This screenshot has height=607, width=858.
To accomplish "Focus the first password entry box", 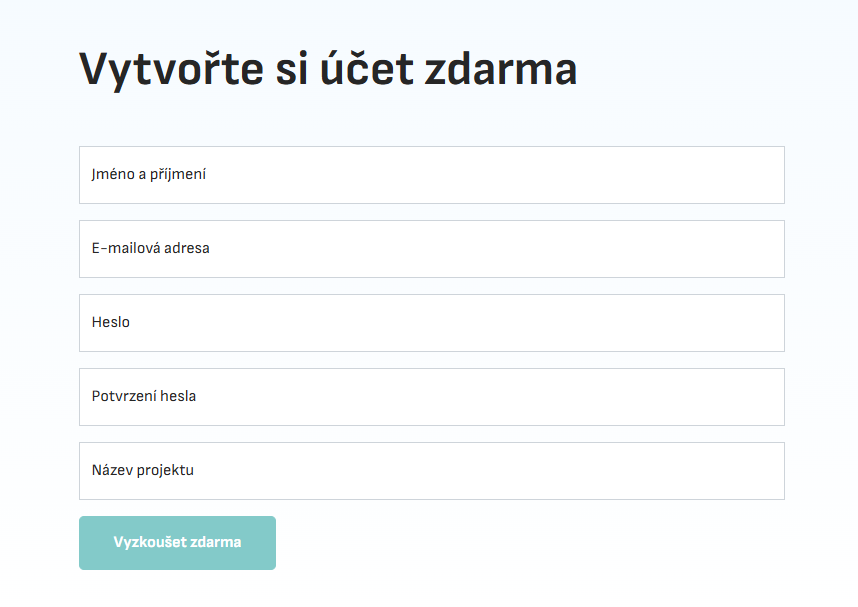I will [431, 323].
